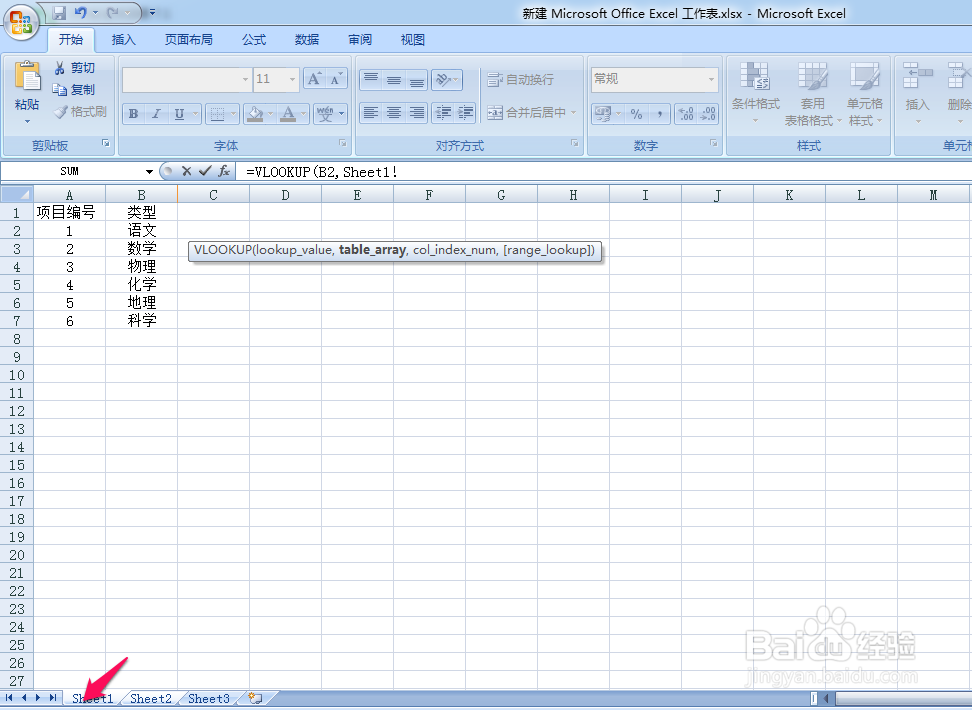Click into the formula bar

coord(604,172)
